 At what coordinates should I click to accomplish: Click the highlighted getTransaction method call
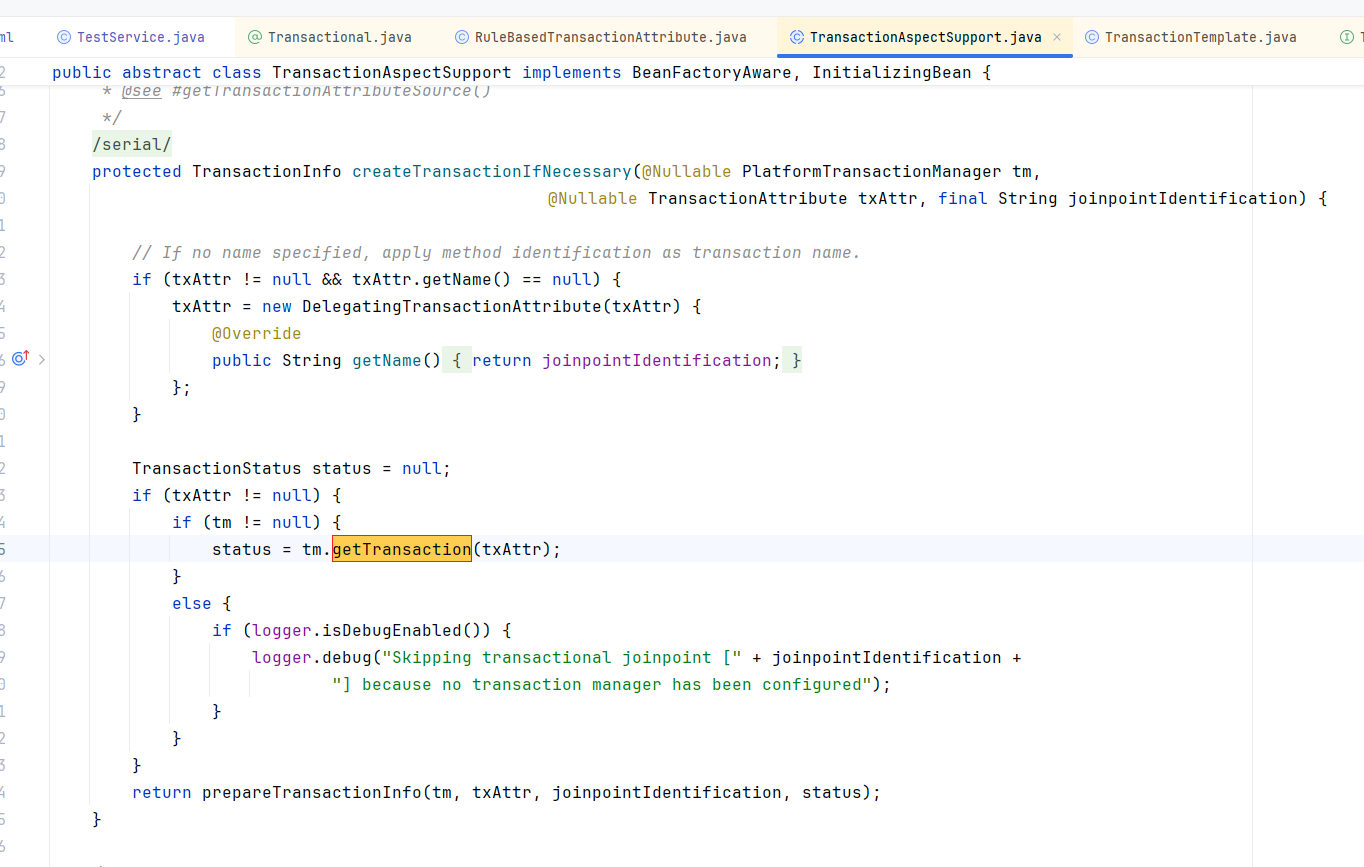(401, 549)
